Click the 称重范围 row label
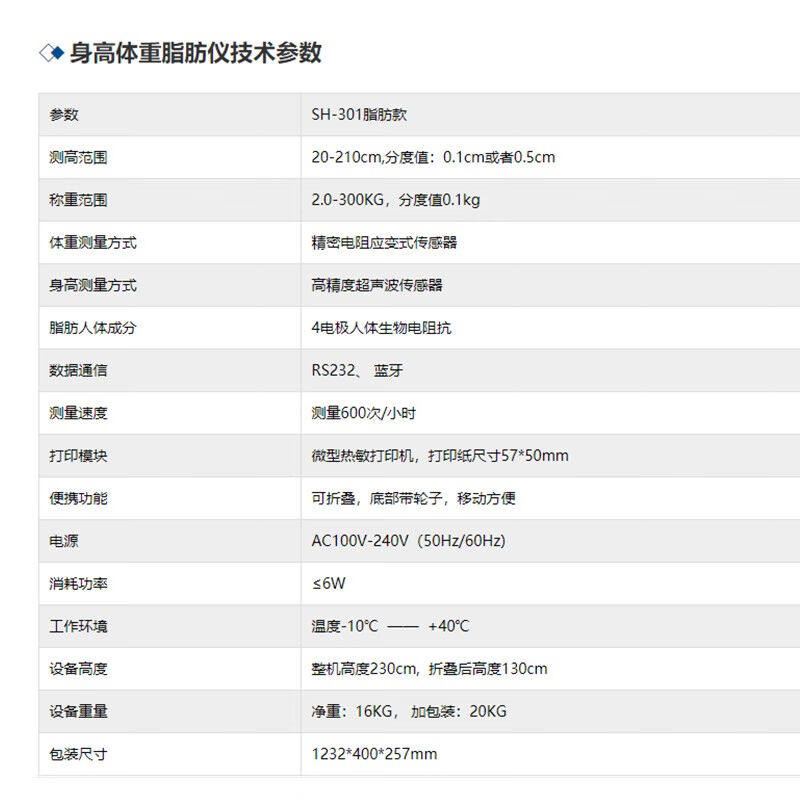This screenshot has height=800, width=800. [x=78, y=200]
